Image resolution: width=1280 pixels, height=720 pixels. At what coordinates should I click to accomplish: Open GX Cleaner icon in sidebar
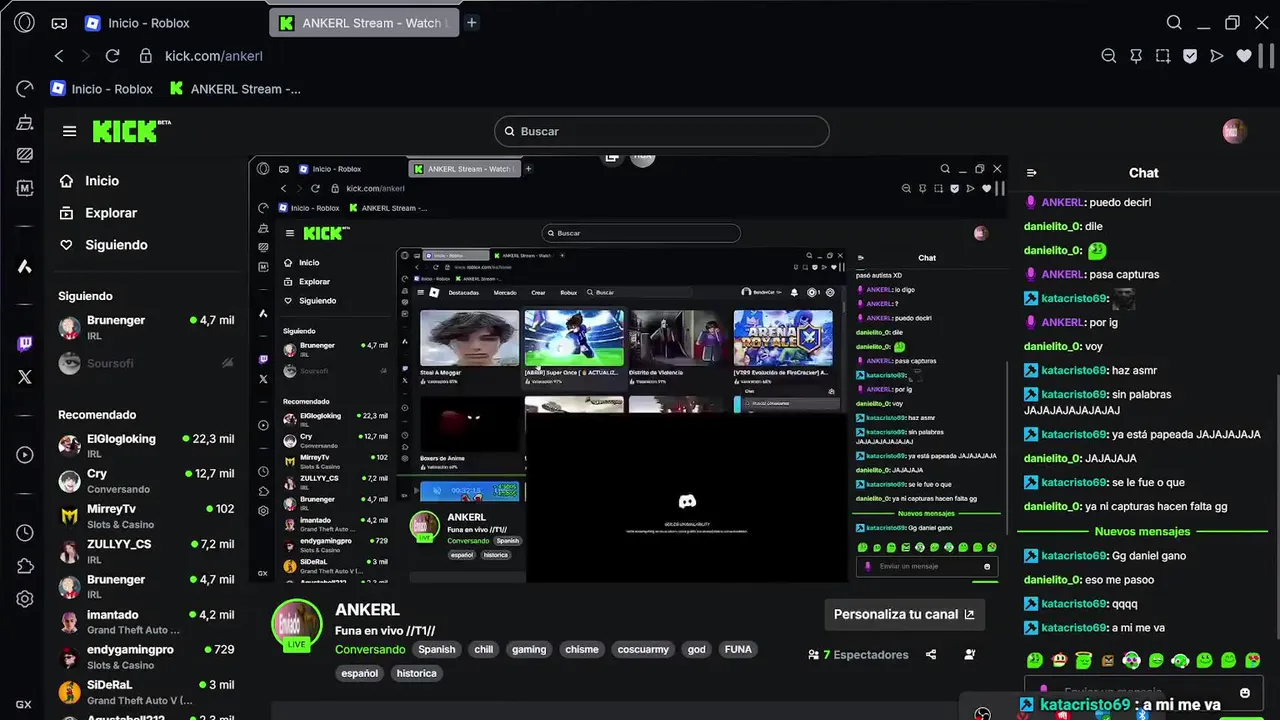(25, 122)
